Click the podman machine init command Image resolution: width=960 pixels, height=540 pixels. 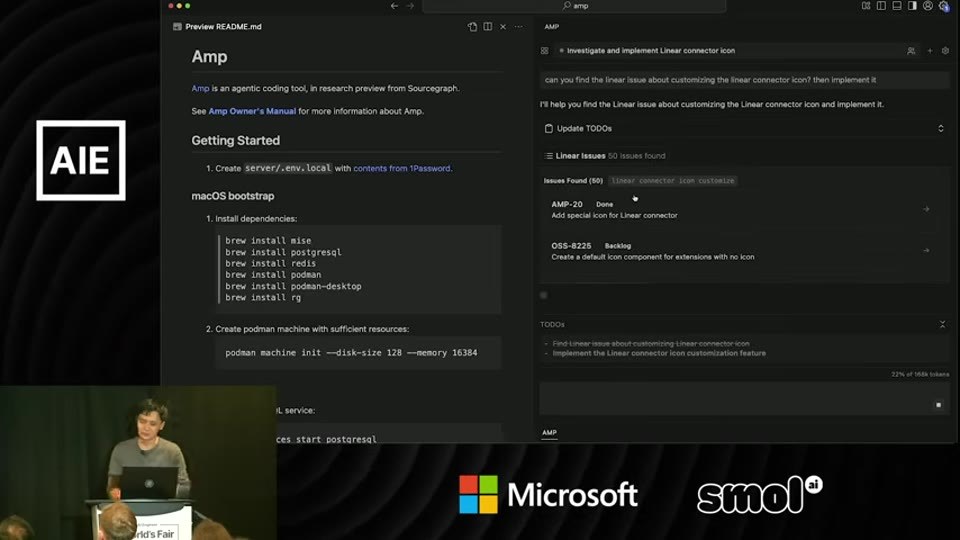click(351, 353)
